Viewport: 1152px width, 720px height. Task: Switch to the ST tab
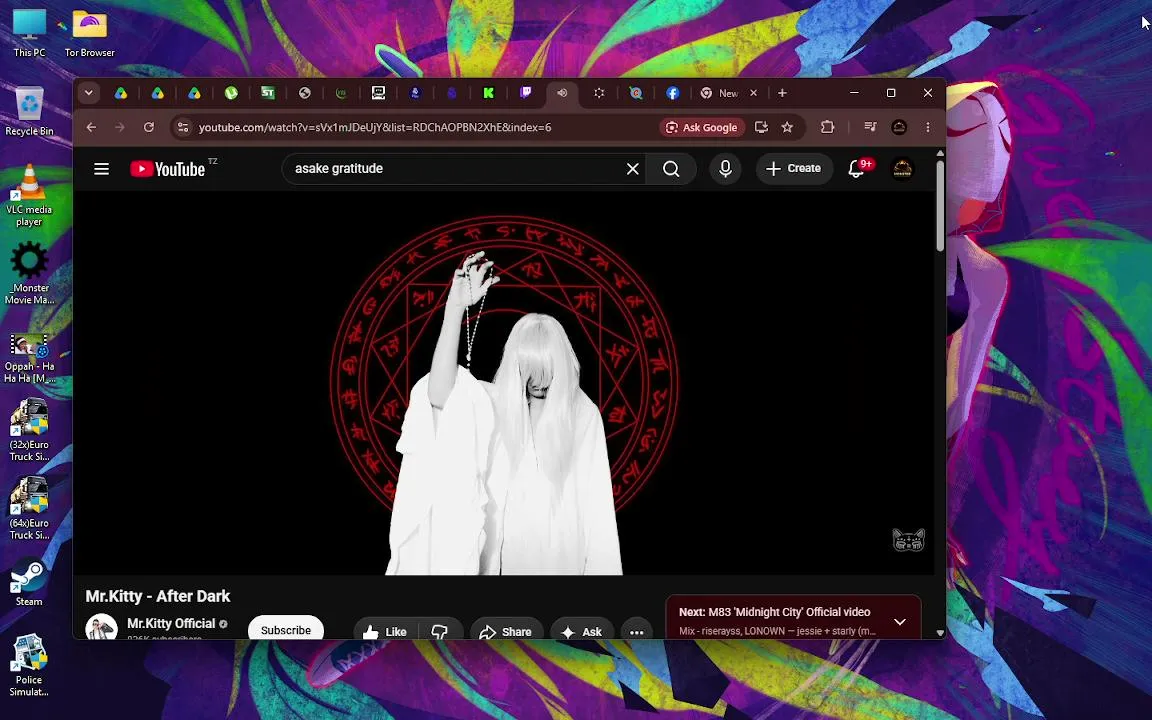(x=268, y=93)
